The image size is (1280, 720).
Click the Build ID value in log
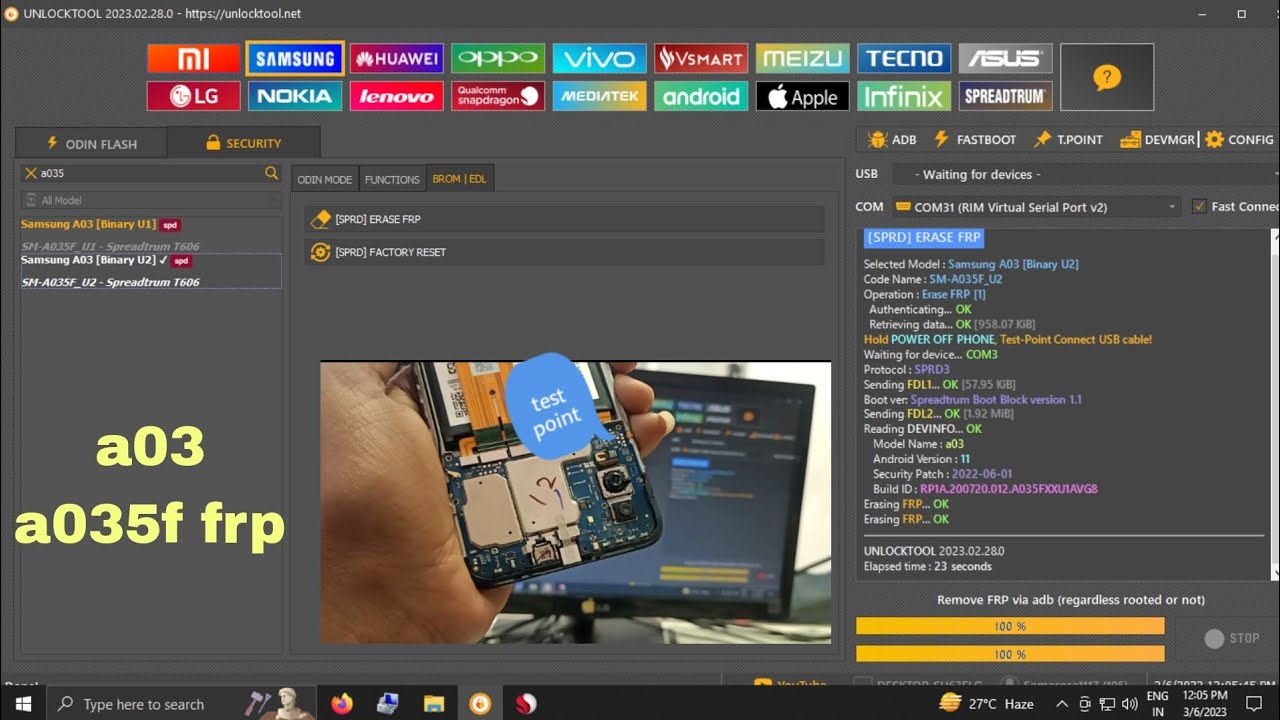point(1009,489)
